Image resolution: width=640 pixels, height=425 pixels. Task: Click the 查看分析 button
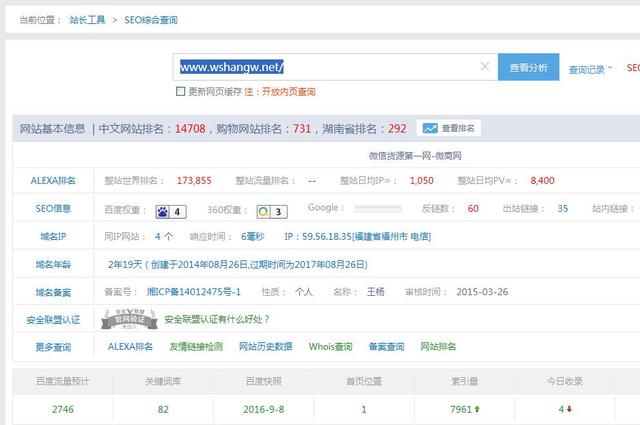tap(528, 67)
